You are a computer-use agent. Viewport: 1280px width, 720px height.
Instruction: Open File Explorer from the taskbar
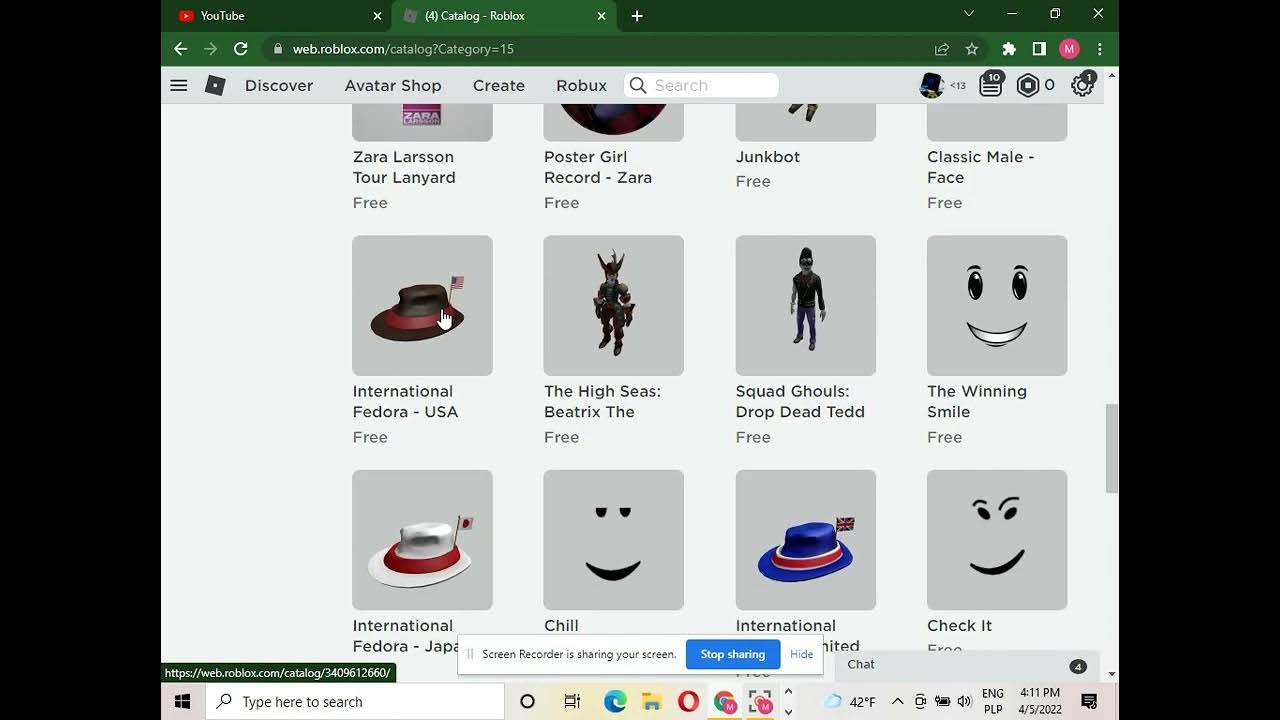point(651,702)
